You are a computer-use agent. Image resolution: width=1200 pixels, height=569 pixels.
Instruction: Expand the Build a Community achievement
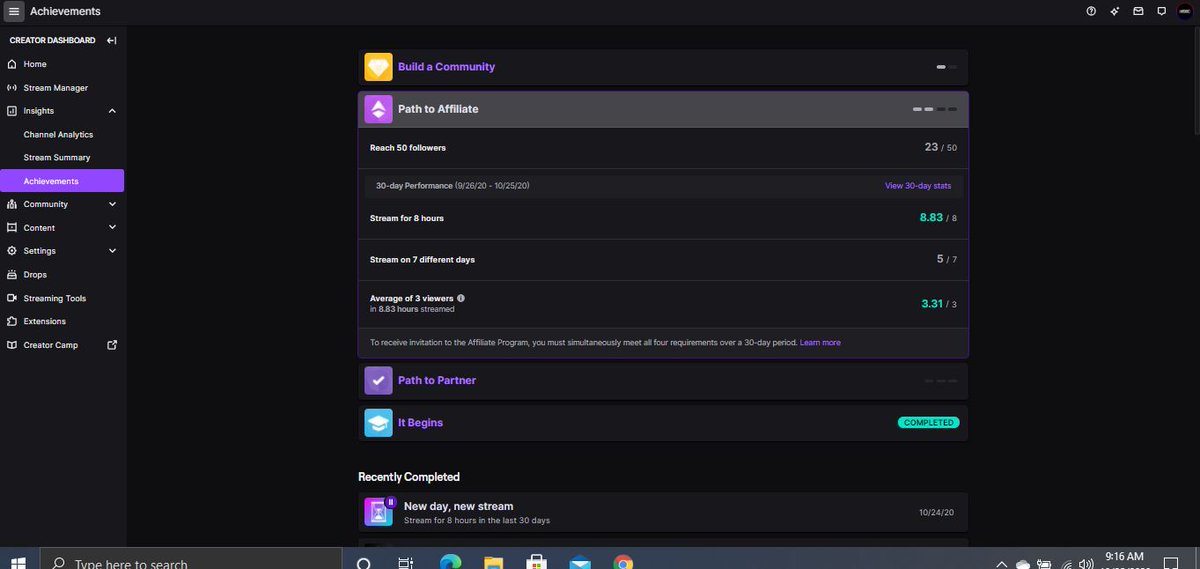pyautogui.click(x=663, y=67)
